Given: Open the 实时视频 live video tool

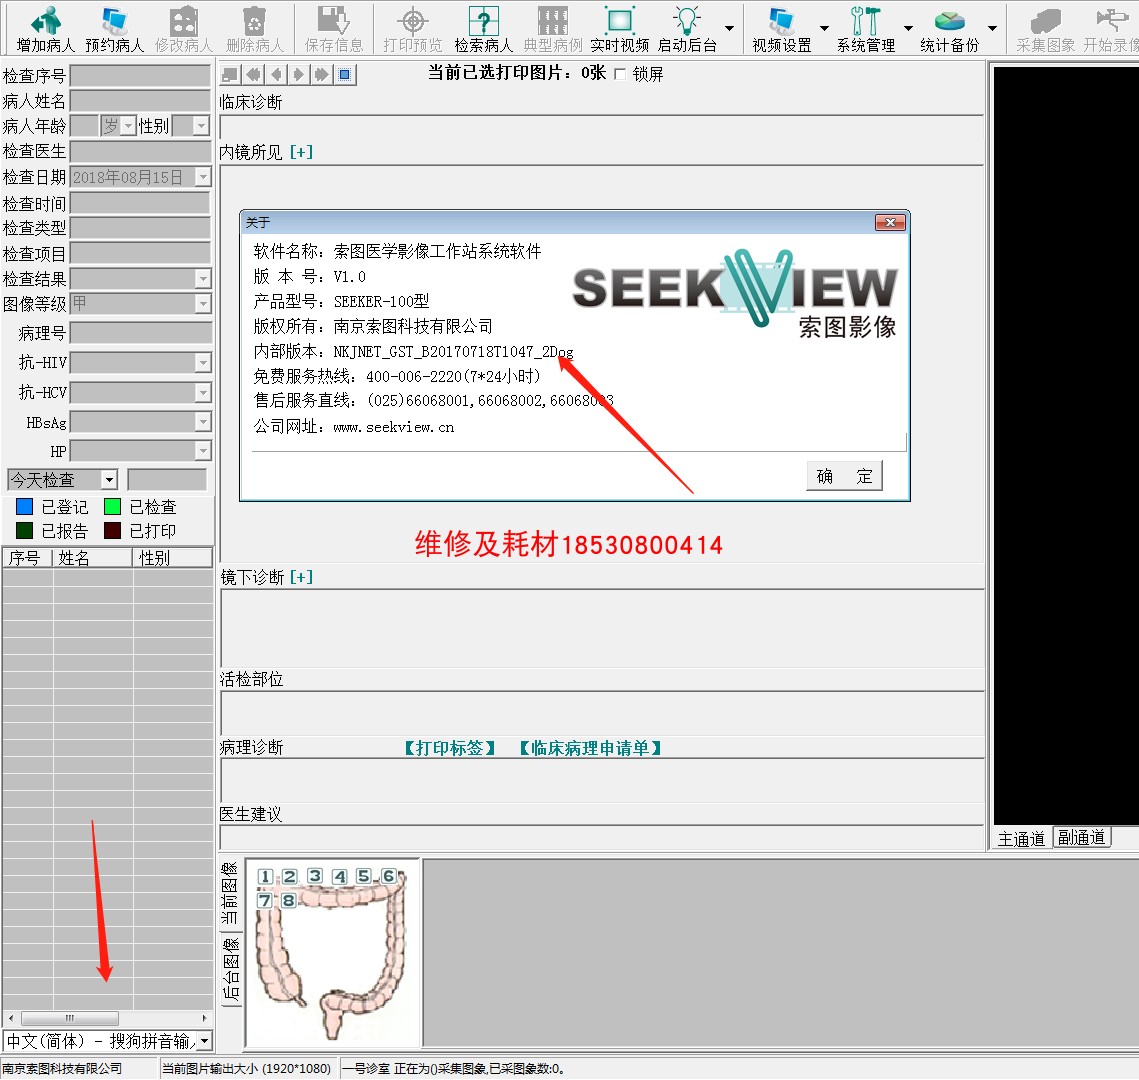Looking at the screenshot, I should click(x=619, y=28).
